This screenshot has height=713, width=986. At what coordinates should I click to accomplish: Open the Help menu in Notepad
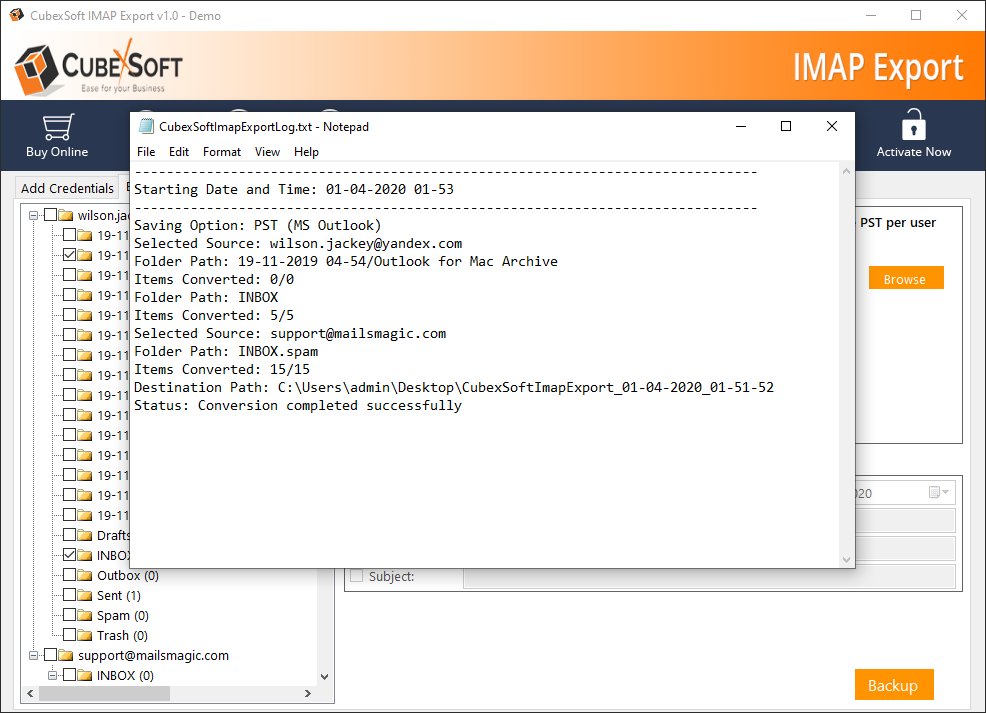pyautogui.click(x=306, y=152)
